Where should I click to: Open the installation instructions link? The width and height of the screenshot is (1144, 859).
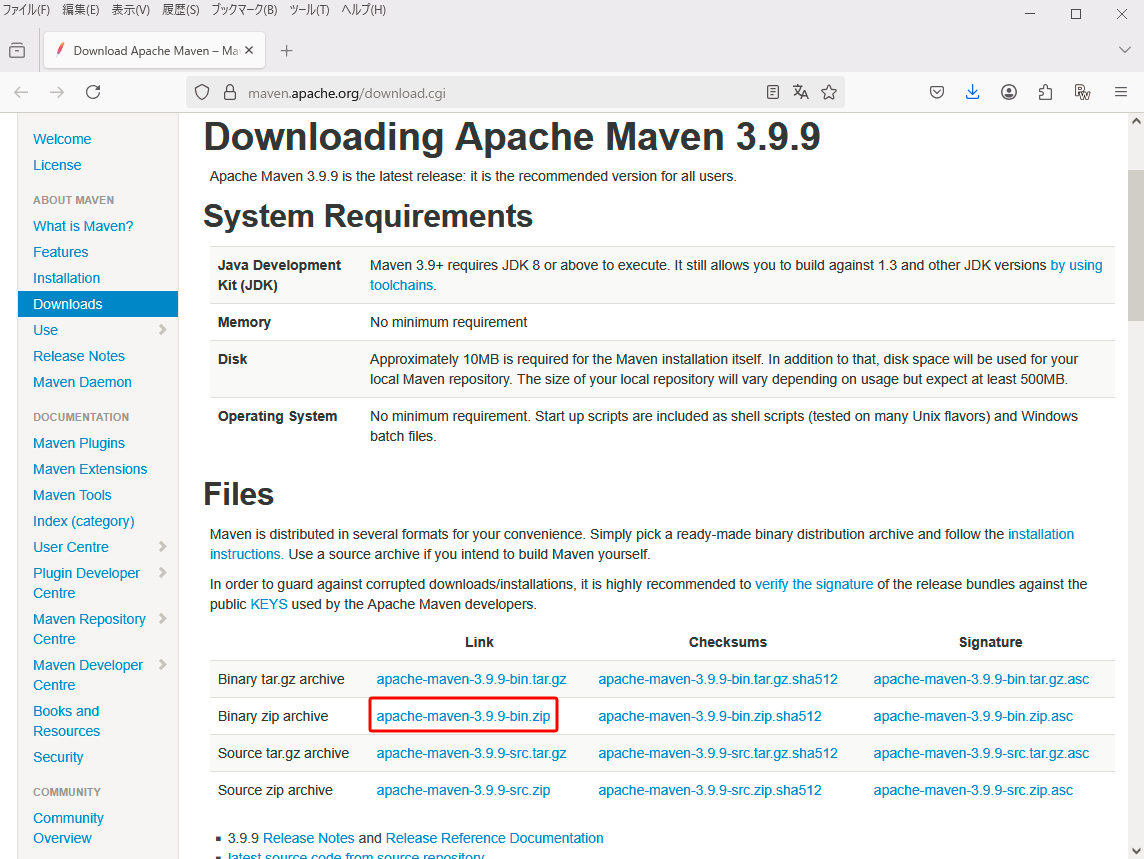click(1040, 534)
